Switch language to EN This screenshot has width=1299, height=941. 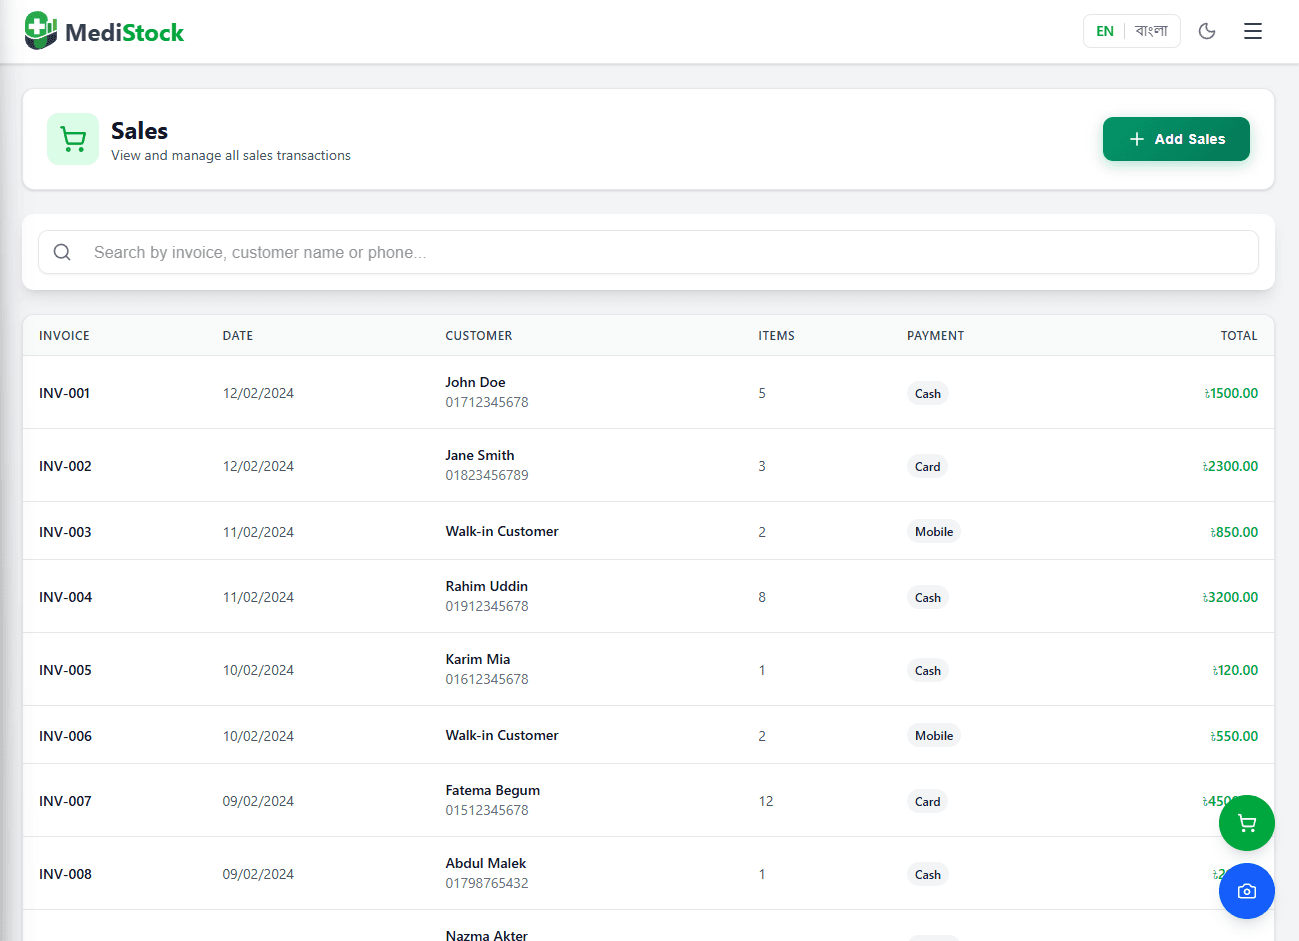(x=1104, y=31)
